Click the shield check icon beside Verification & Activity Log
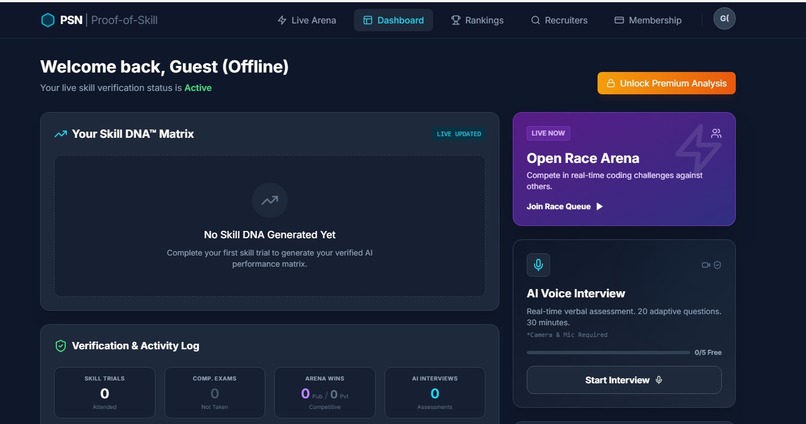This screenshot has width=806, height=424. point(61,346)
